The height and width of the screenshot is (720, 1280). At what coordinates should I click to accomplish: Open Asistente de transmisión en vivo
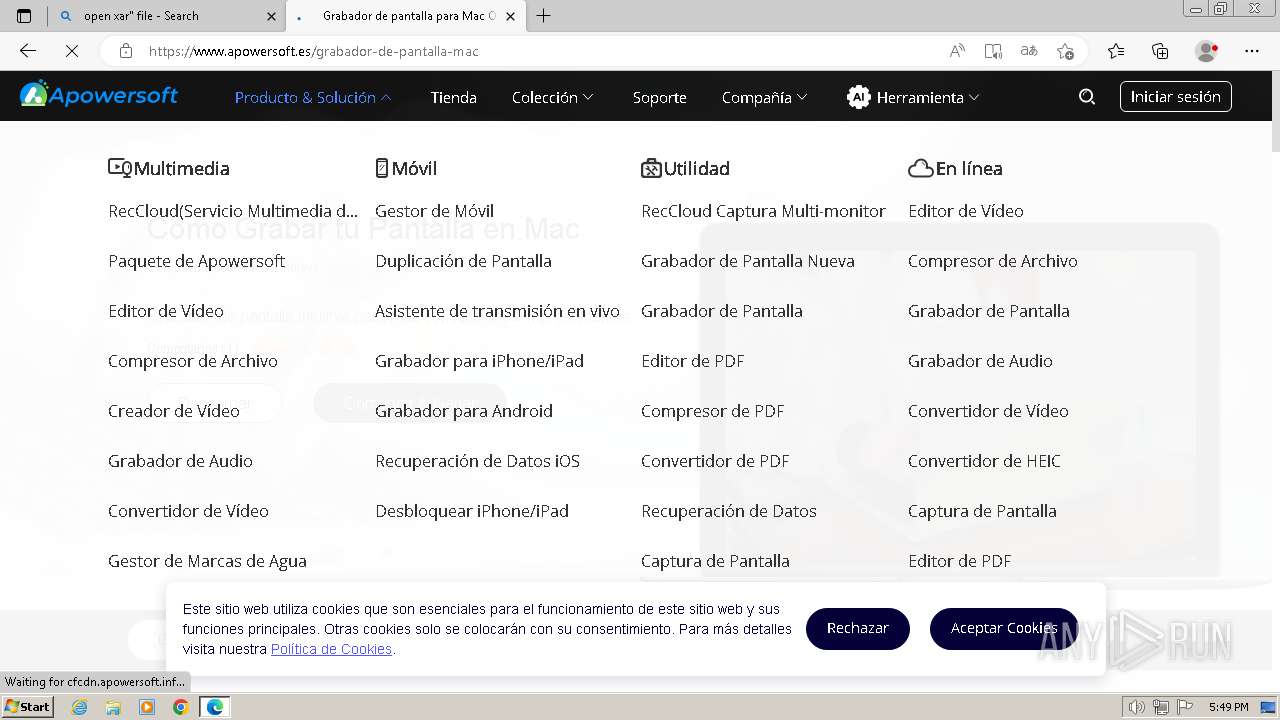[x=497, y=311]
